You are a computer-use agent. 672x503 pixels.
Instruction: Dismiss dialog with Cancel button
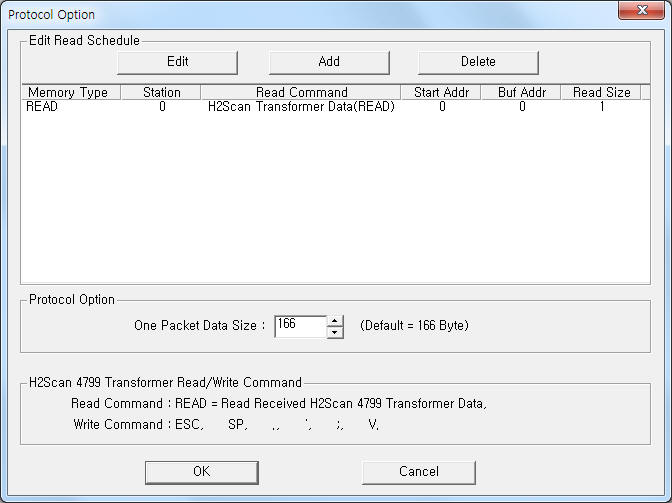click(x=419, y=472)
